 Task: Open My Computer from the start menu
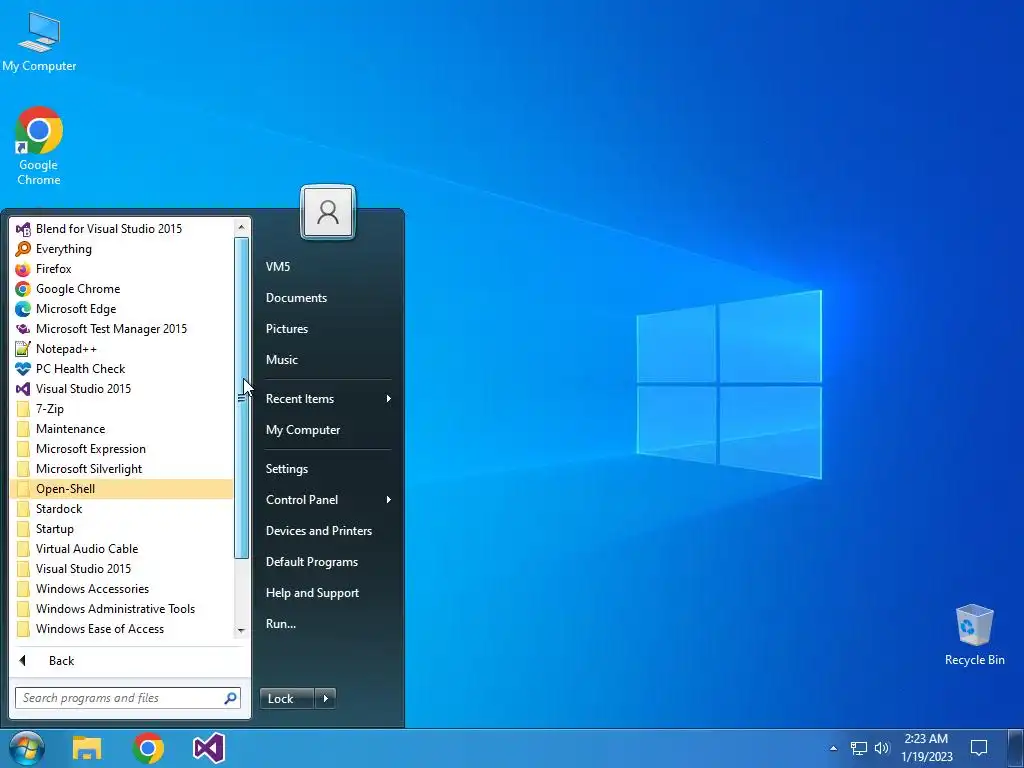click(328, 430)
